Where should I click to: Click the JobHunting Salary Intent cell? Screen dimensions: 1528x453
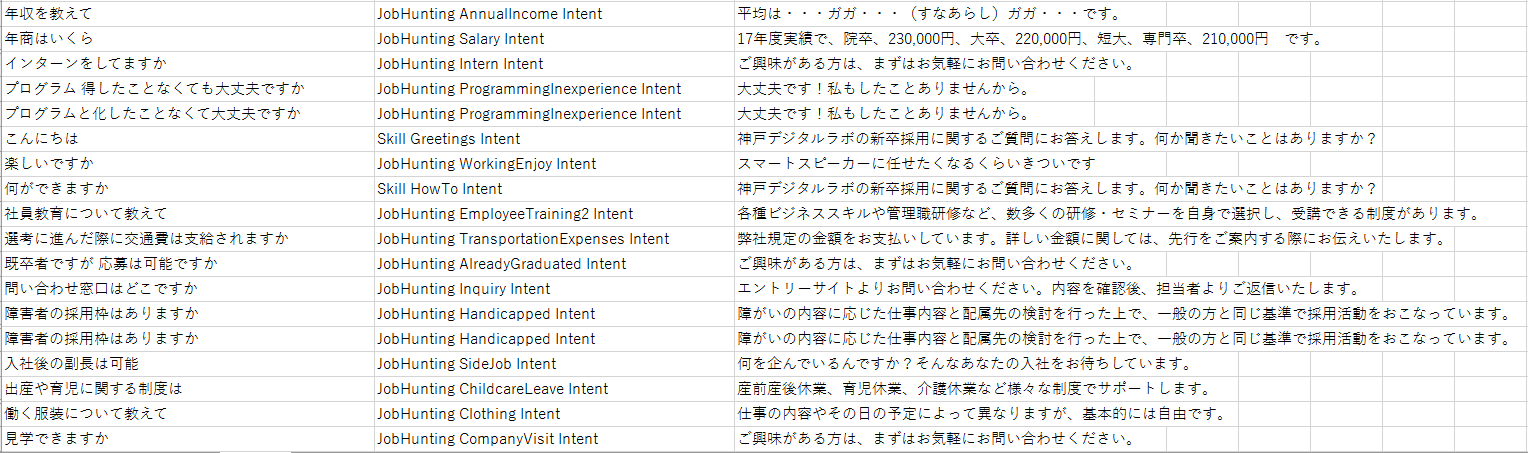[x=554, y=39]
